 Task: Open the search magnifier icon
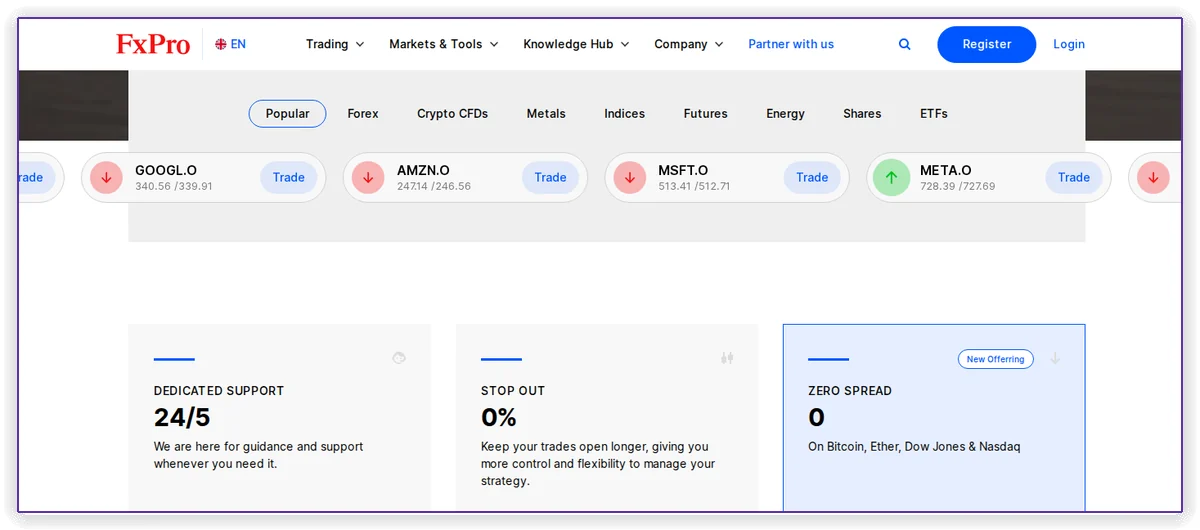[905, 44]
